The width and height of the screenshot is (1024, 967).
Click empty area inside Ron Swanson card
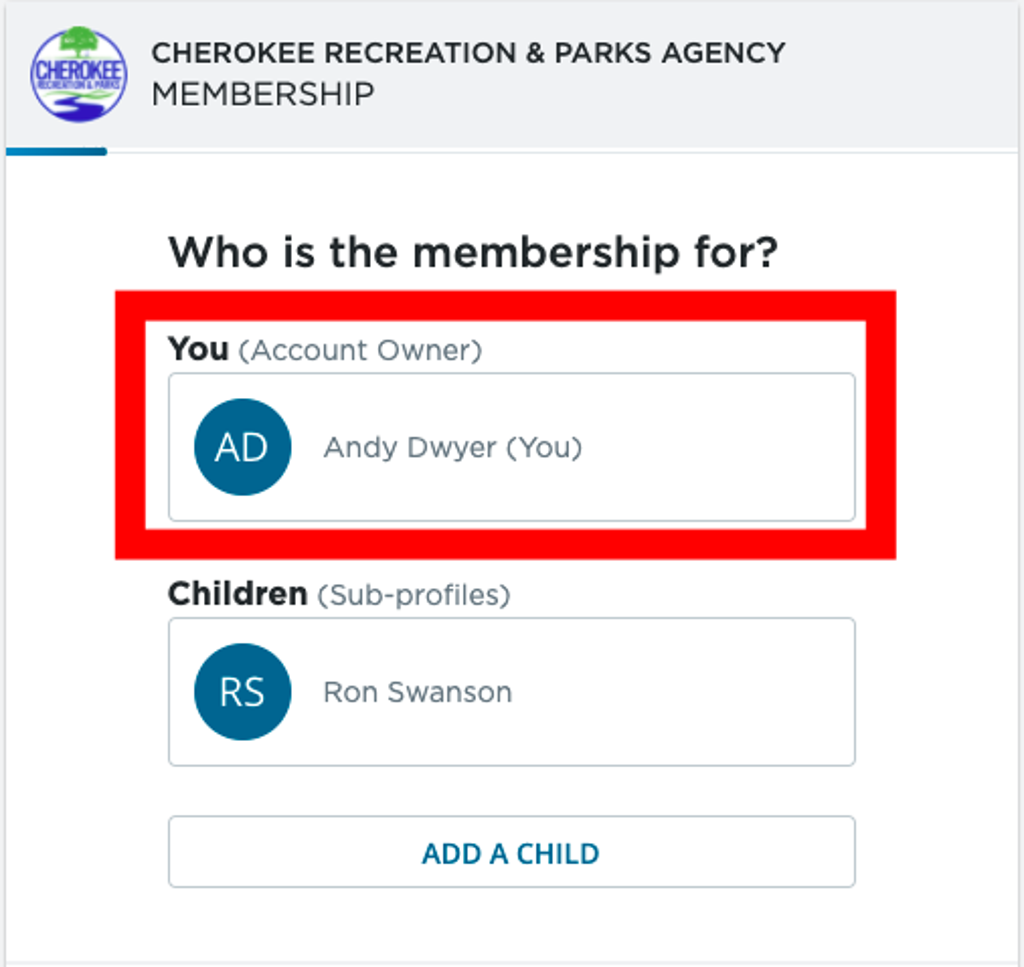coord(686,692)
